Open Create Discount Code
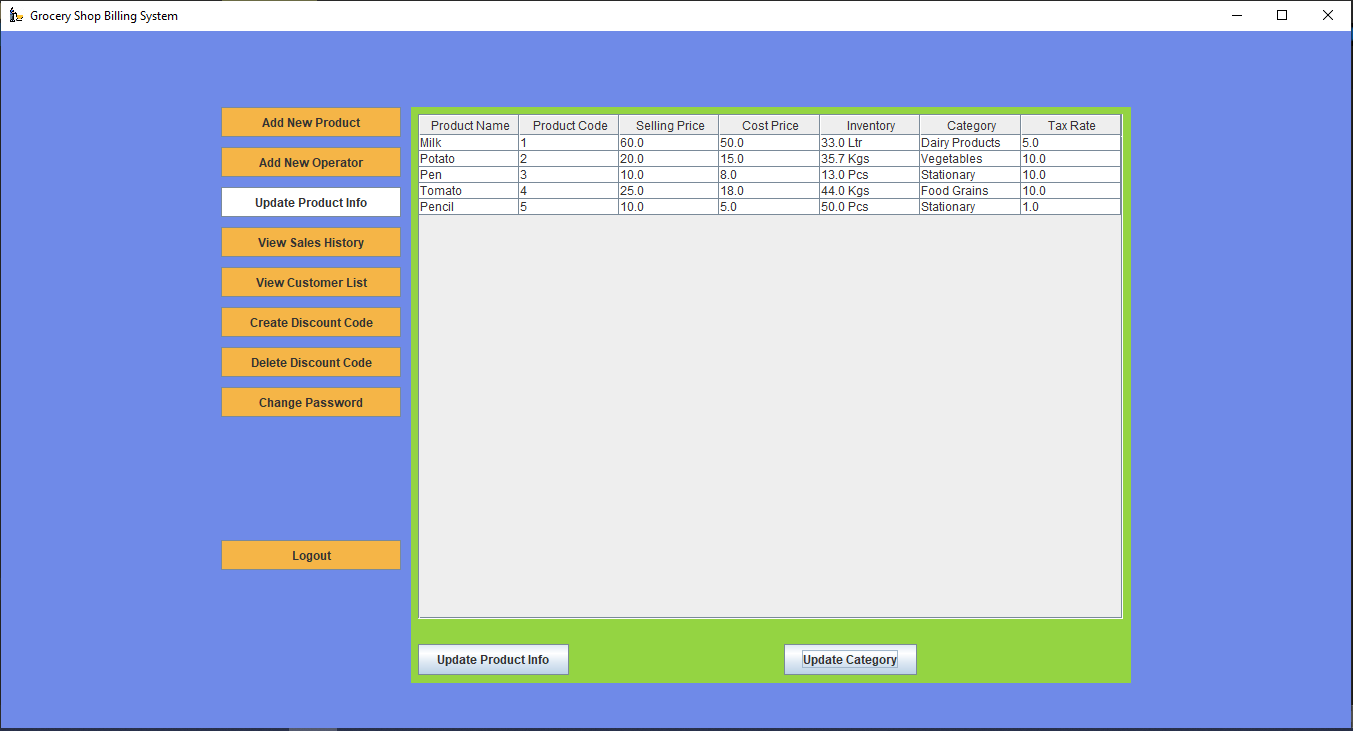The image size is (1353, 731). click(311, 322)
